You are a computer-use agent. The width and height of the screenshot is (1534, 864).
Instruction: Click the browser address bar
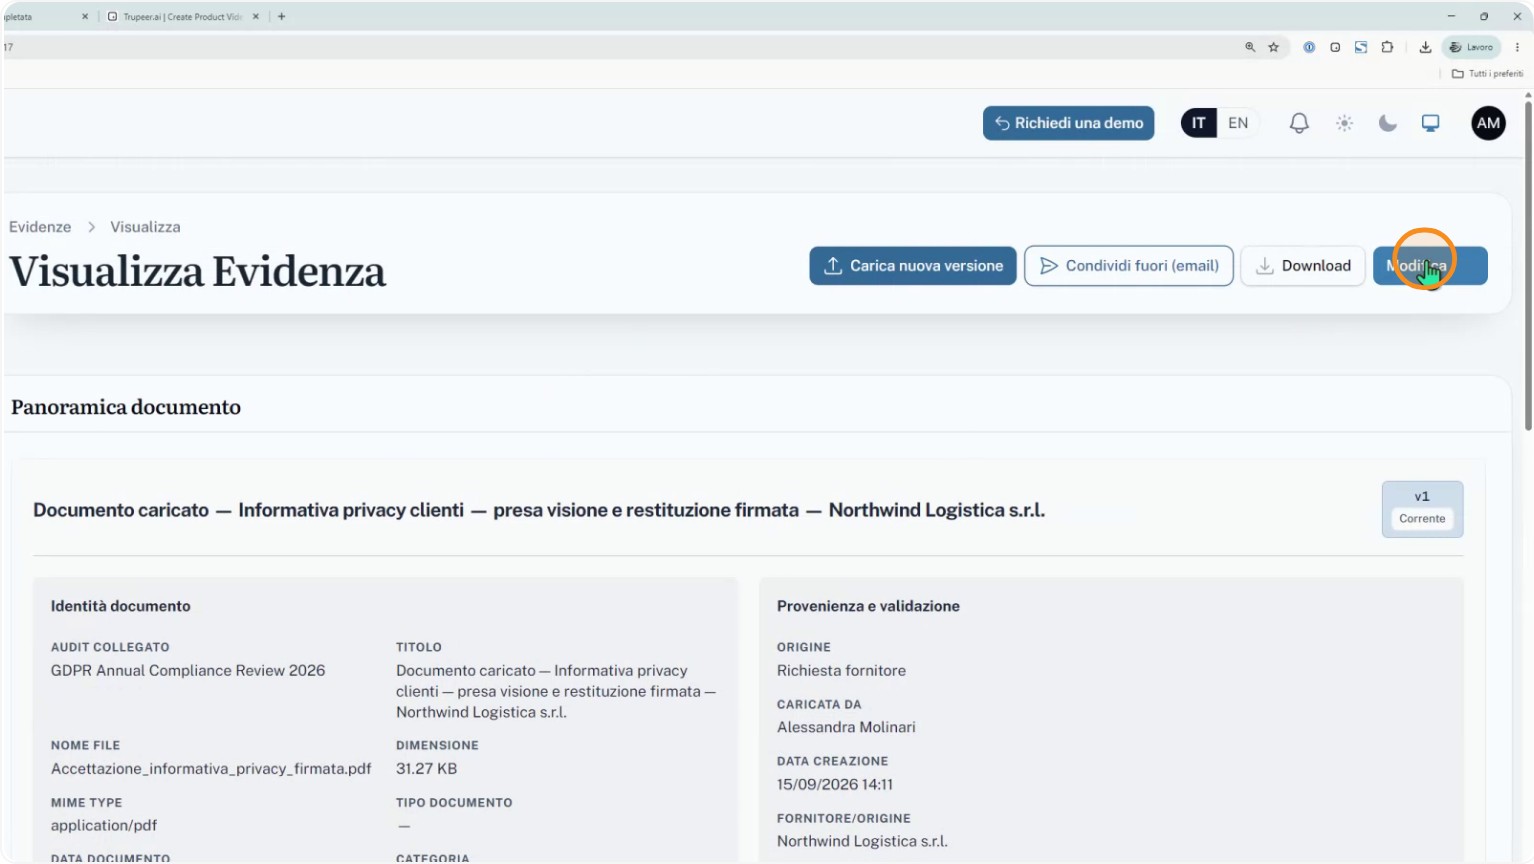(620, 47)
